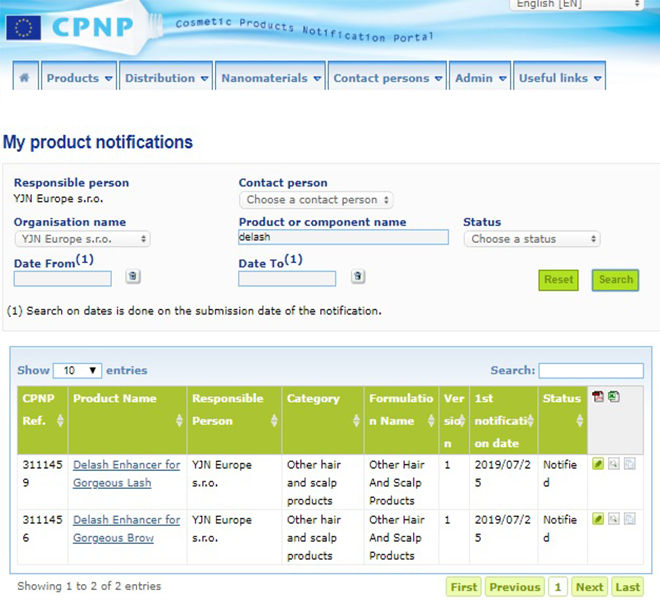Open the Useful links menu

coord(560,77)
